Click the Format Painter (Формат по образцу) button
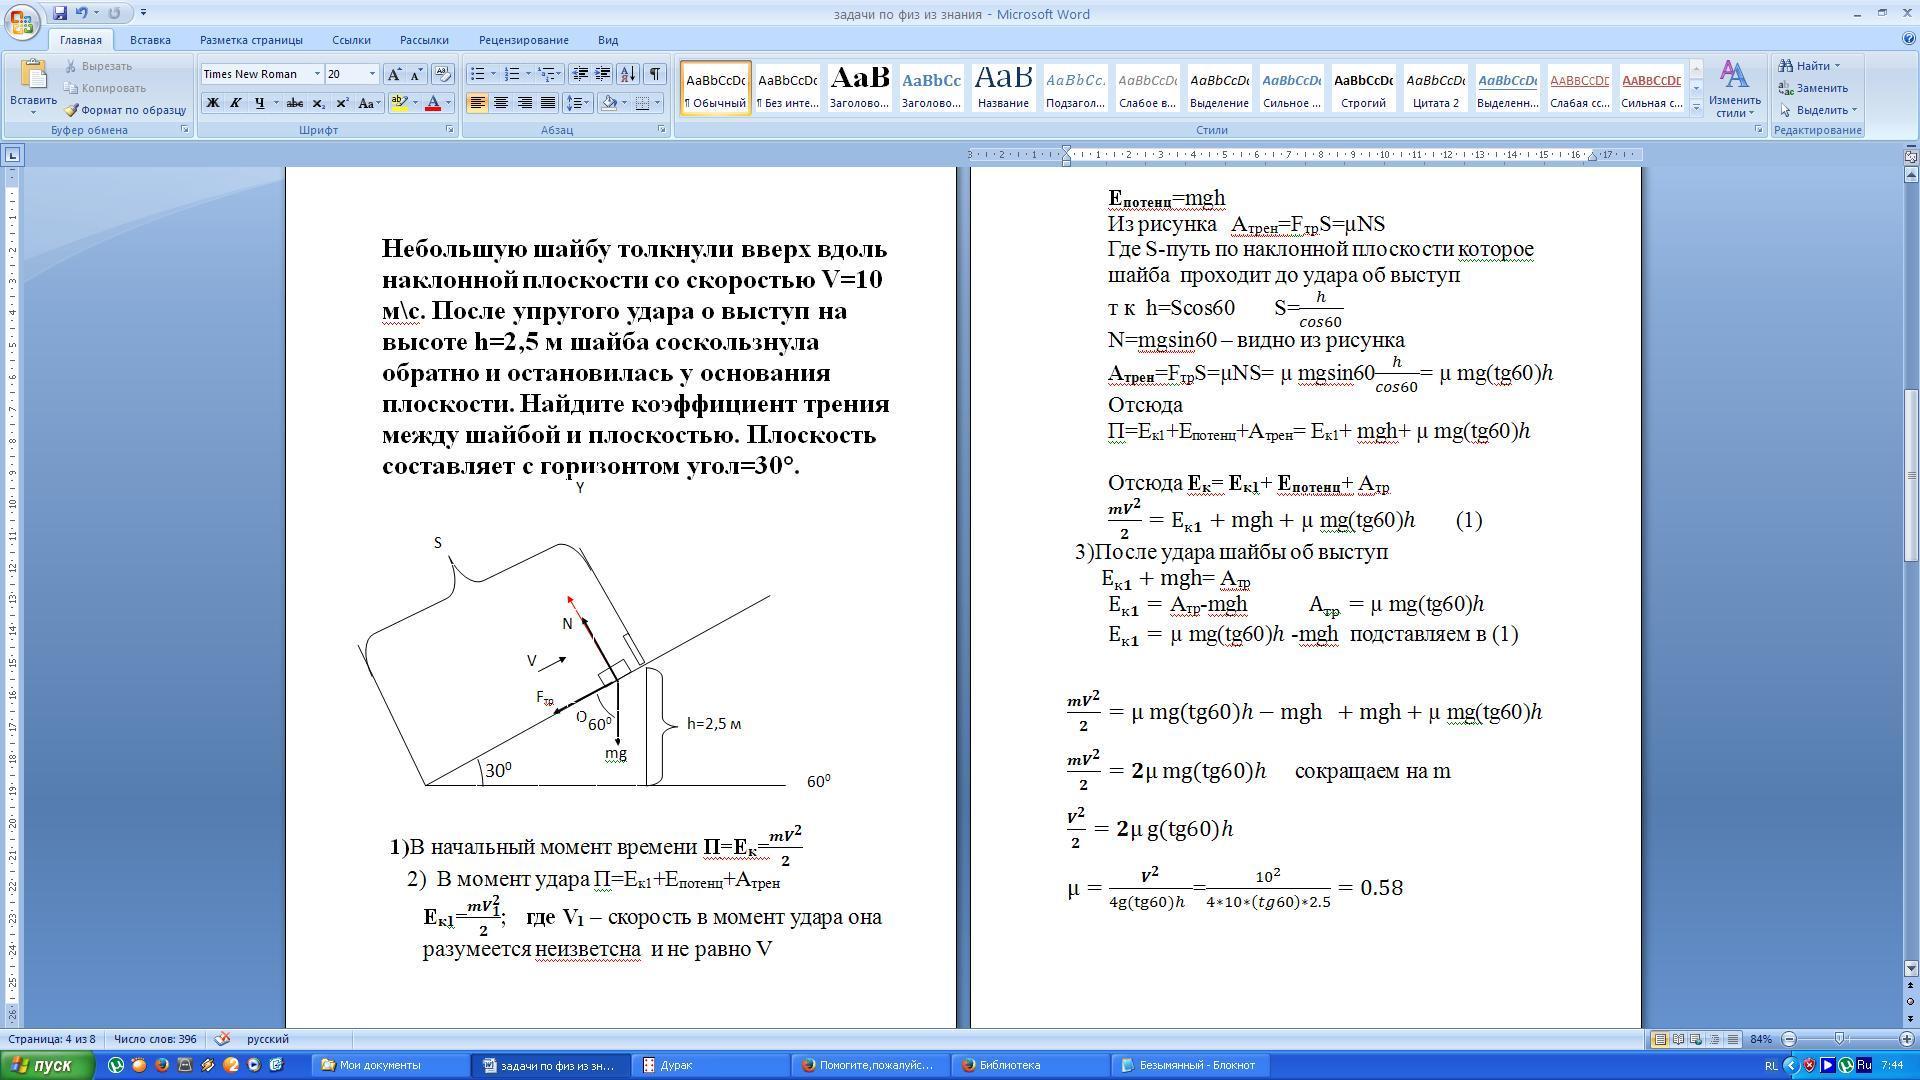 [125, 110]
